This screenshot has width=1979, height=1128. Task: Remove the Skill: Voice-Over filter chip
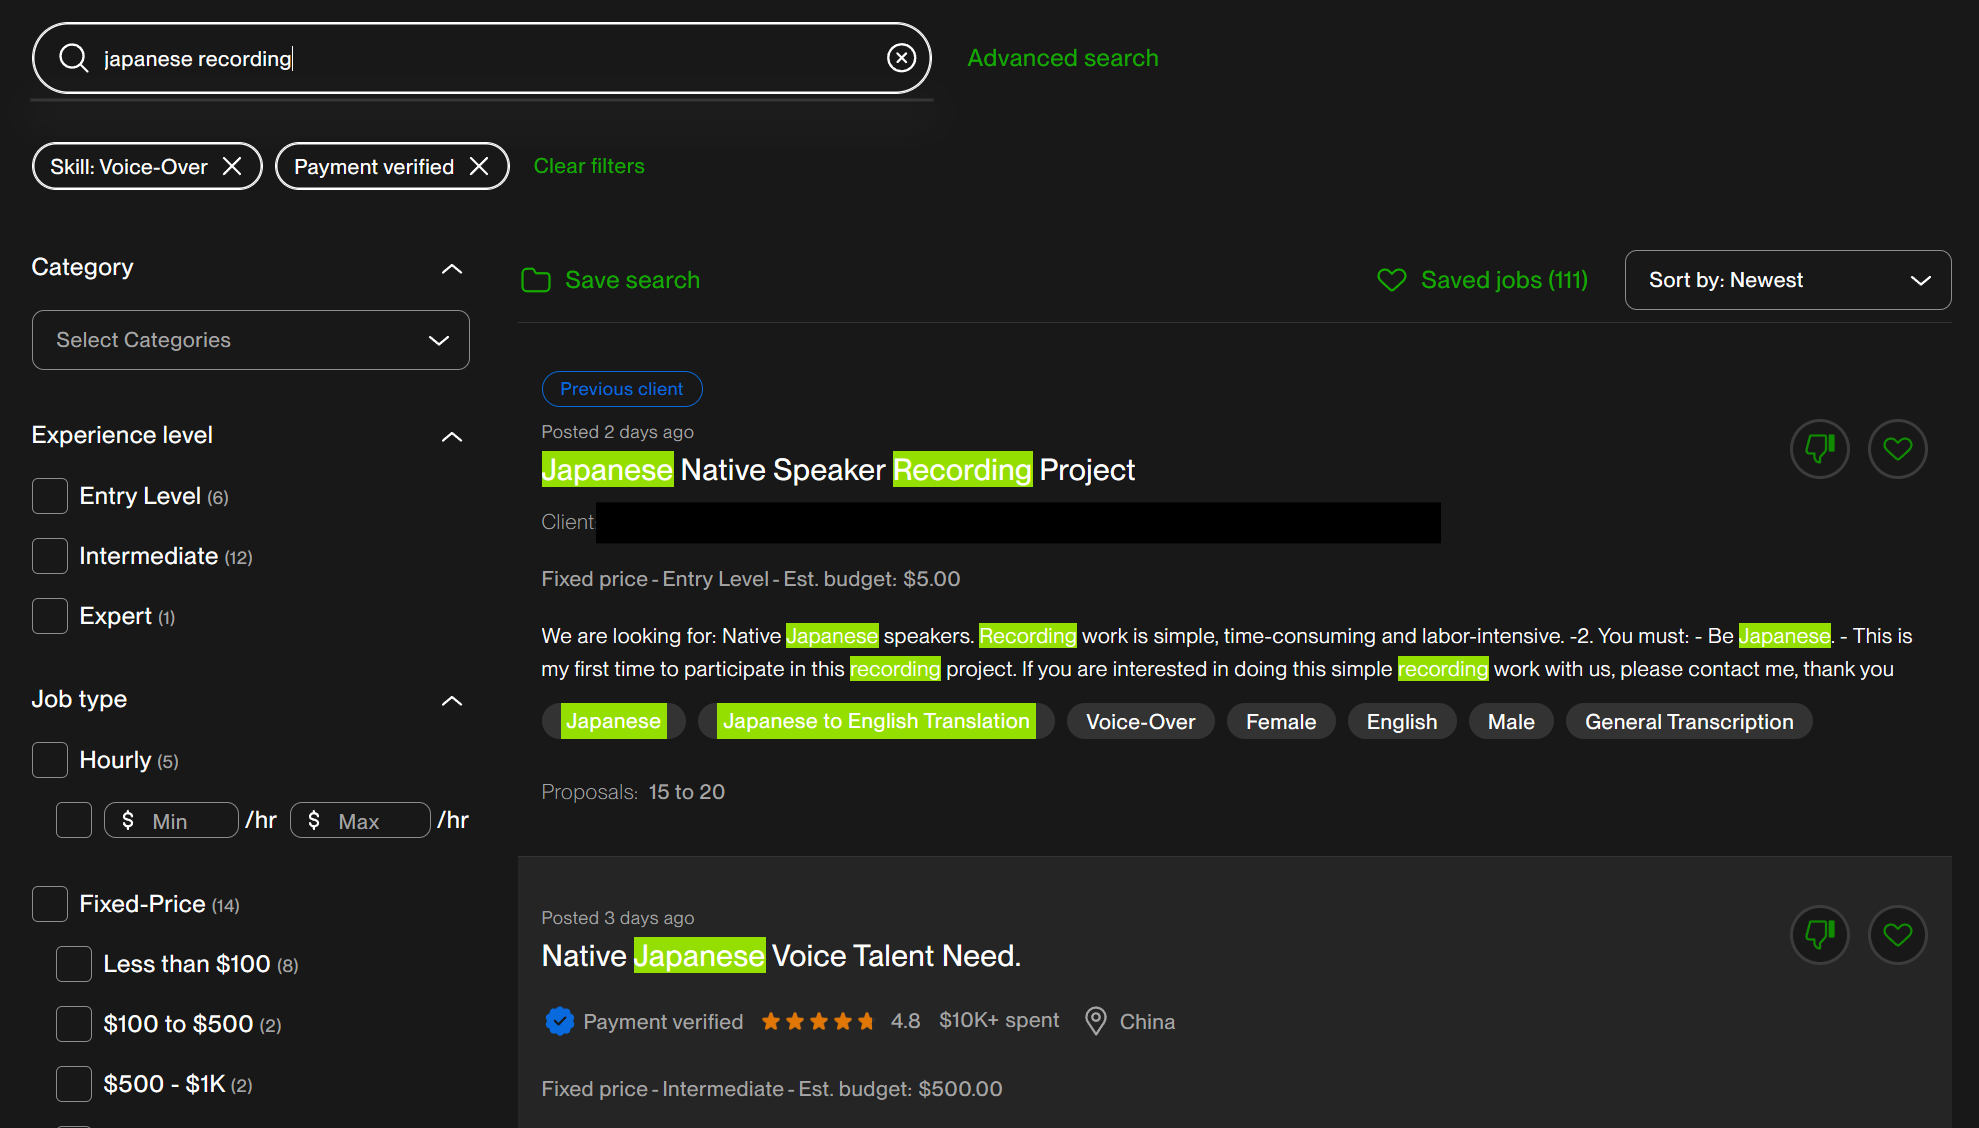[x=232, y=166]
